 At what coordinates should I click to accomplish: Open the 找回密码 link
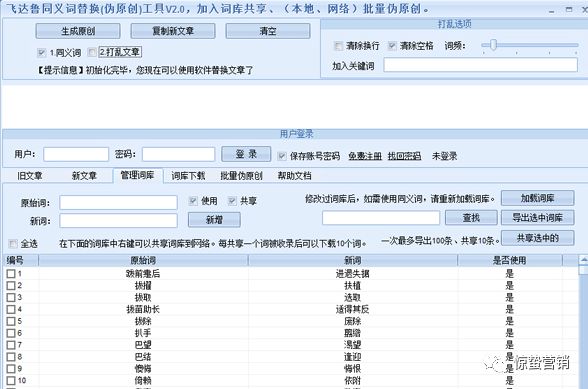tap(404, 156)
